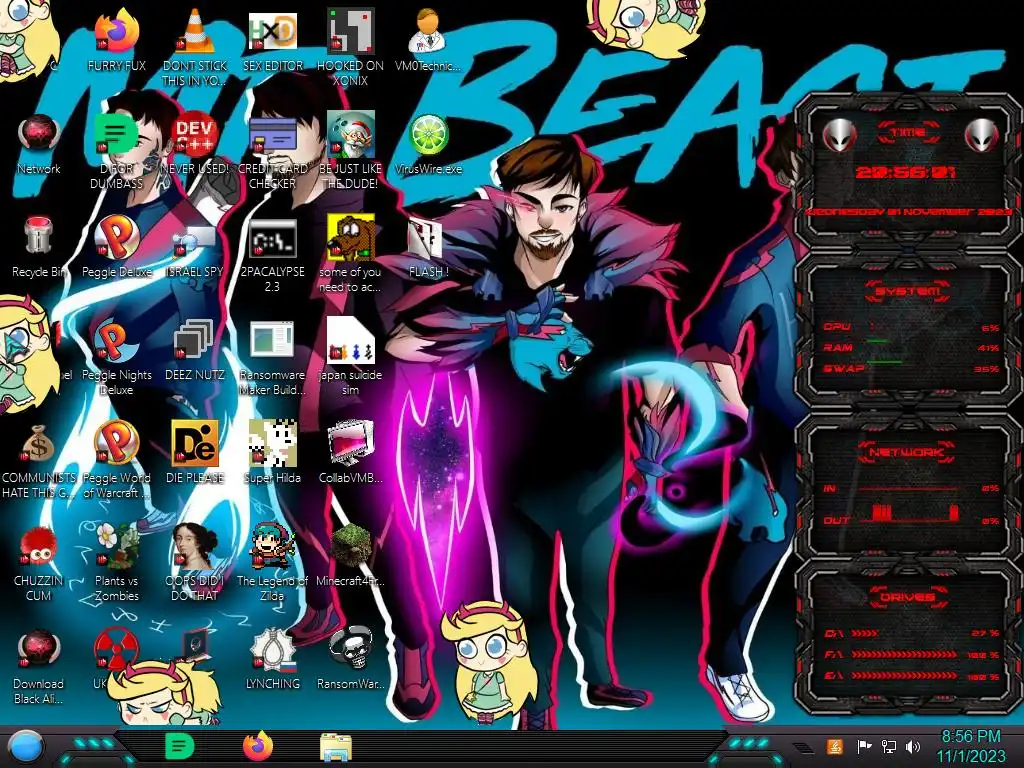Open the CollabVMB... monitor icon
Viewport: 1024px width, 768px height.
[x=350, y=444]
